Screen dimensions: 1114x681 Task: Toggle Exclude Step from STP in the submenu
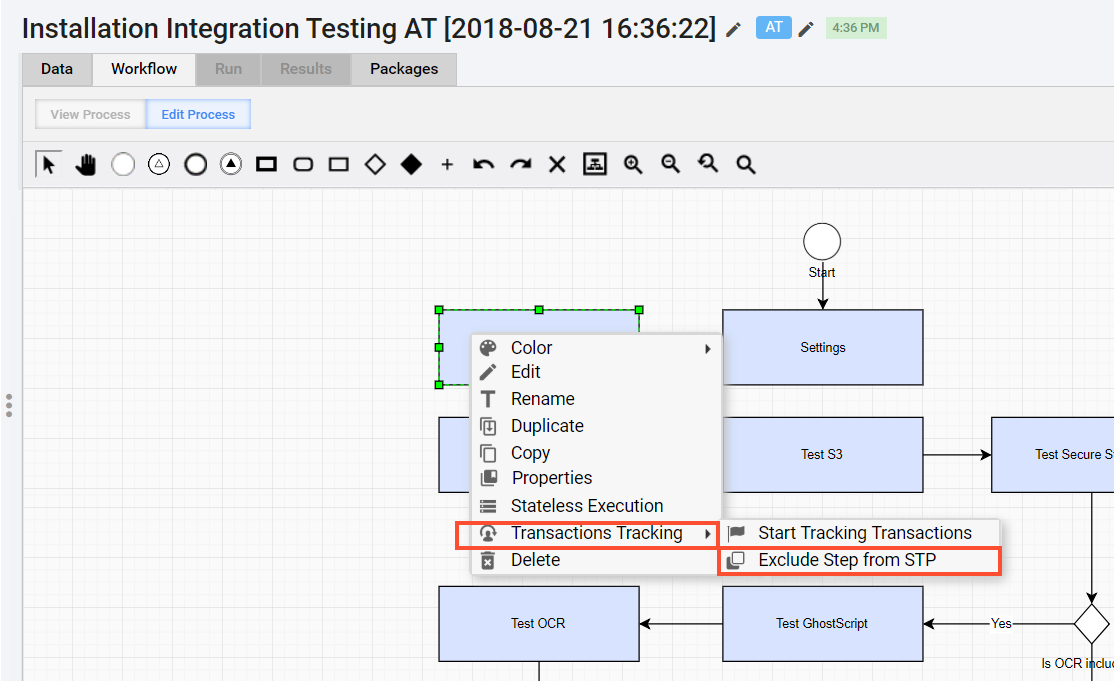click(x=860, y=560)
